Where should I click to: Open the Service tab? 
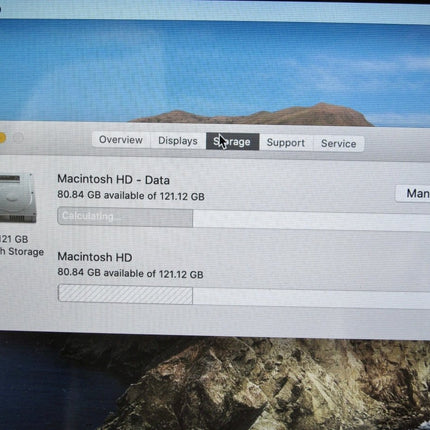[338, 144]
